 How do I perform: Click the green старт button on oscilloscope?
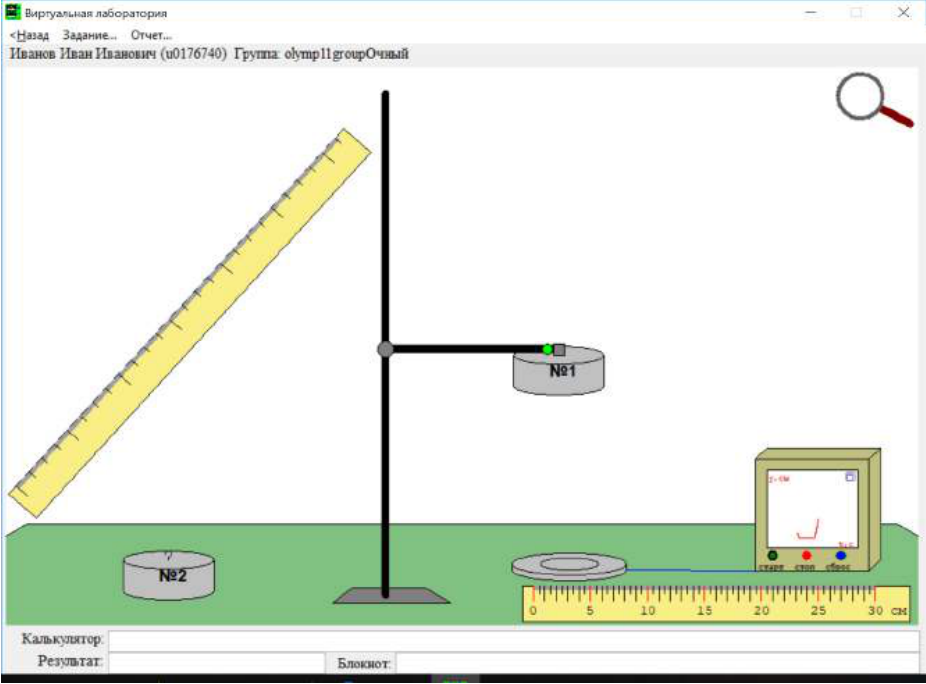[772, 555]
